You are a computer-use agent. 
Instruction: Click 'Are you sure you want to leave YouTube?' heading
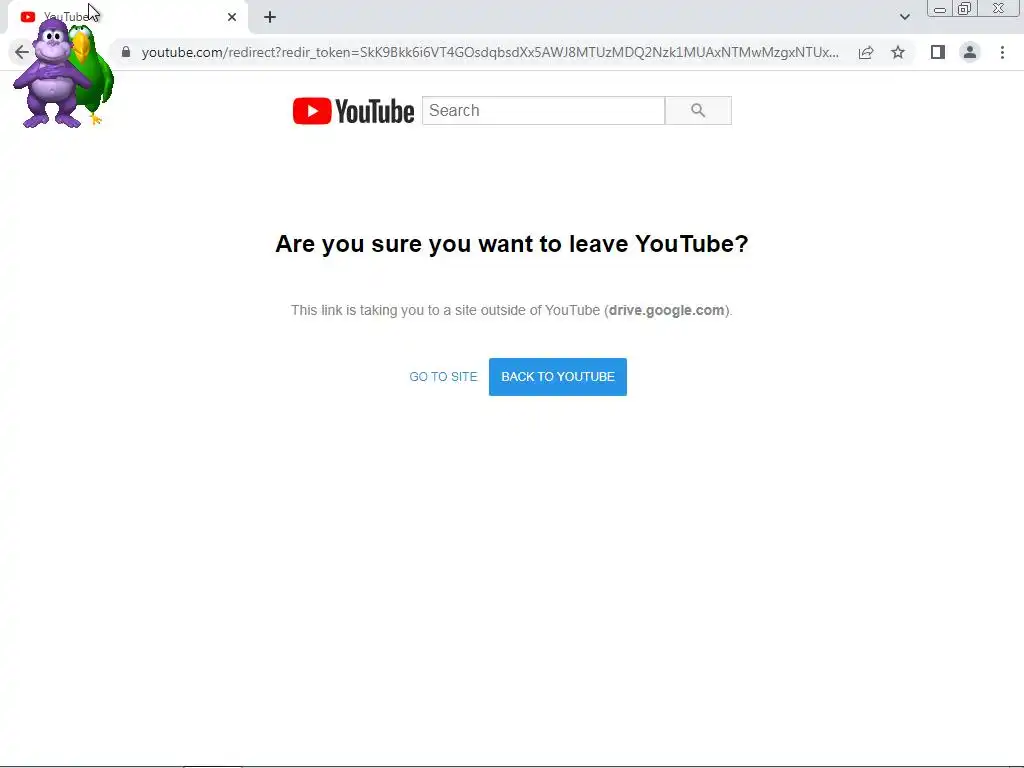[512, 244]
